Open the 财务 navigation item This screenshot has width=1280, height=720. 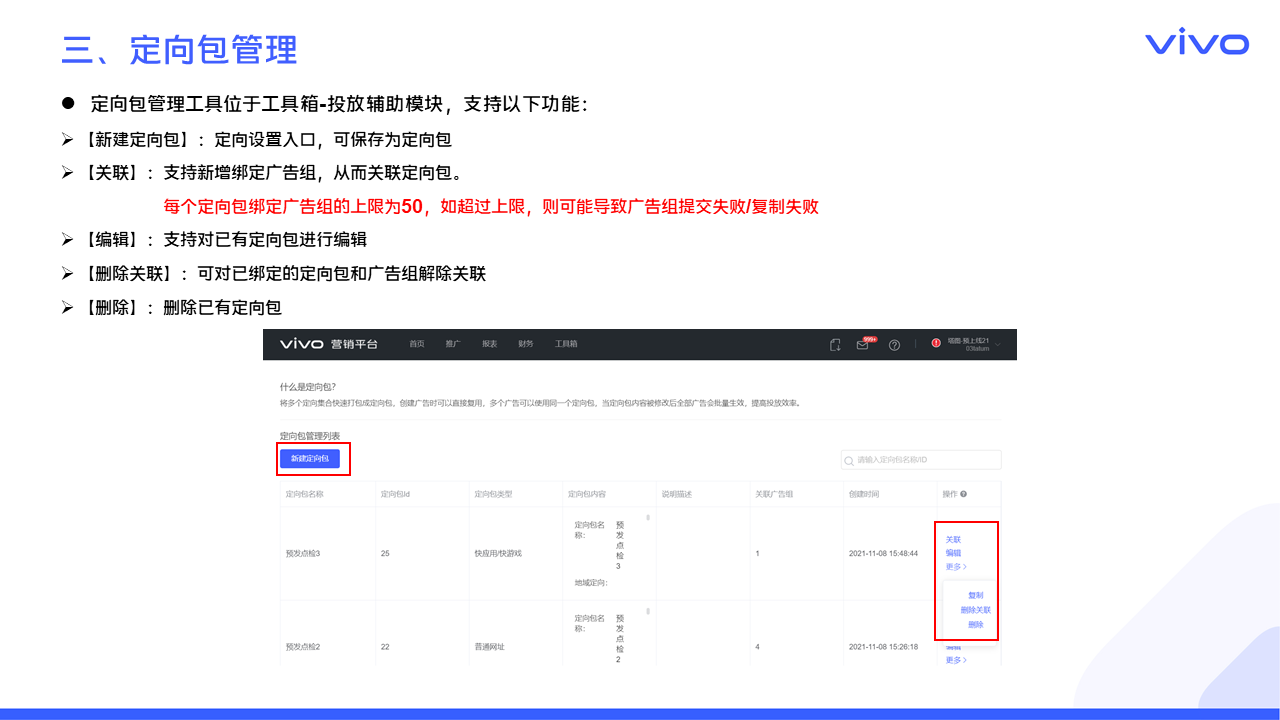click(525, 344)
